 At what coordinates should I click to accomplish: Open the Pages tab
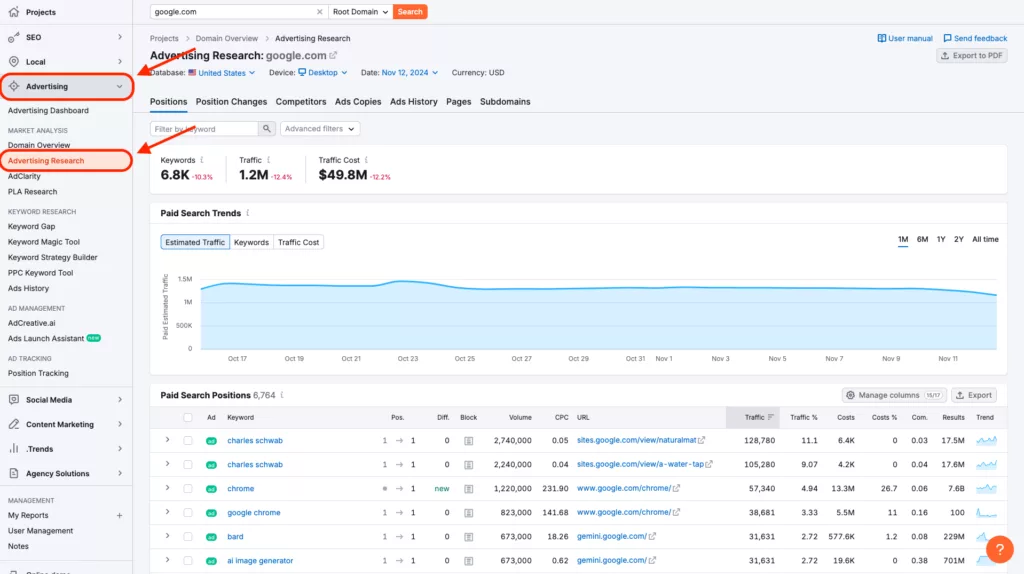[x=458, y=102]
